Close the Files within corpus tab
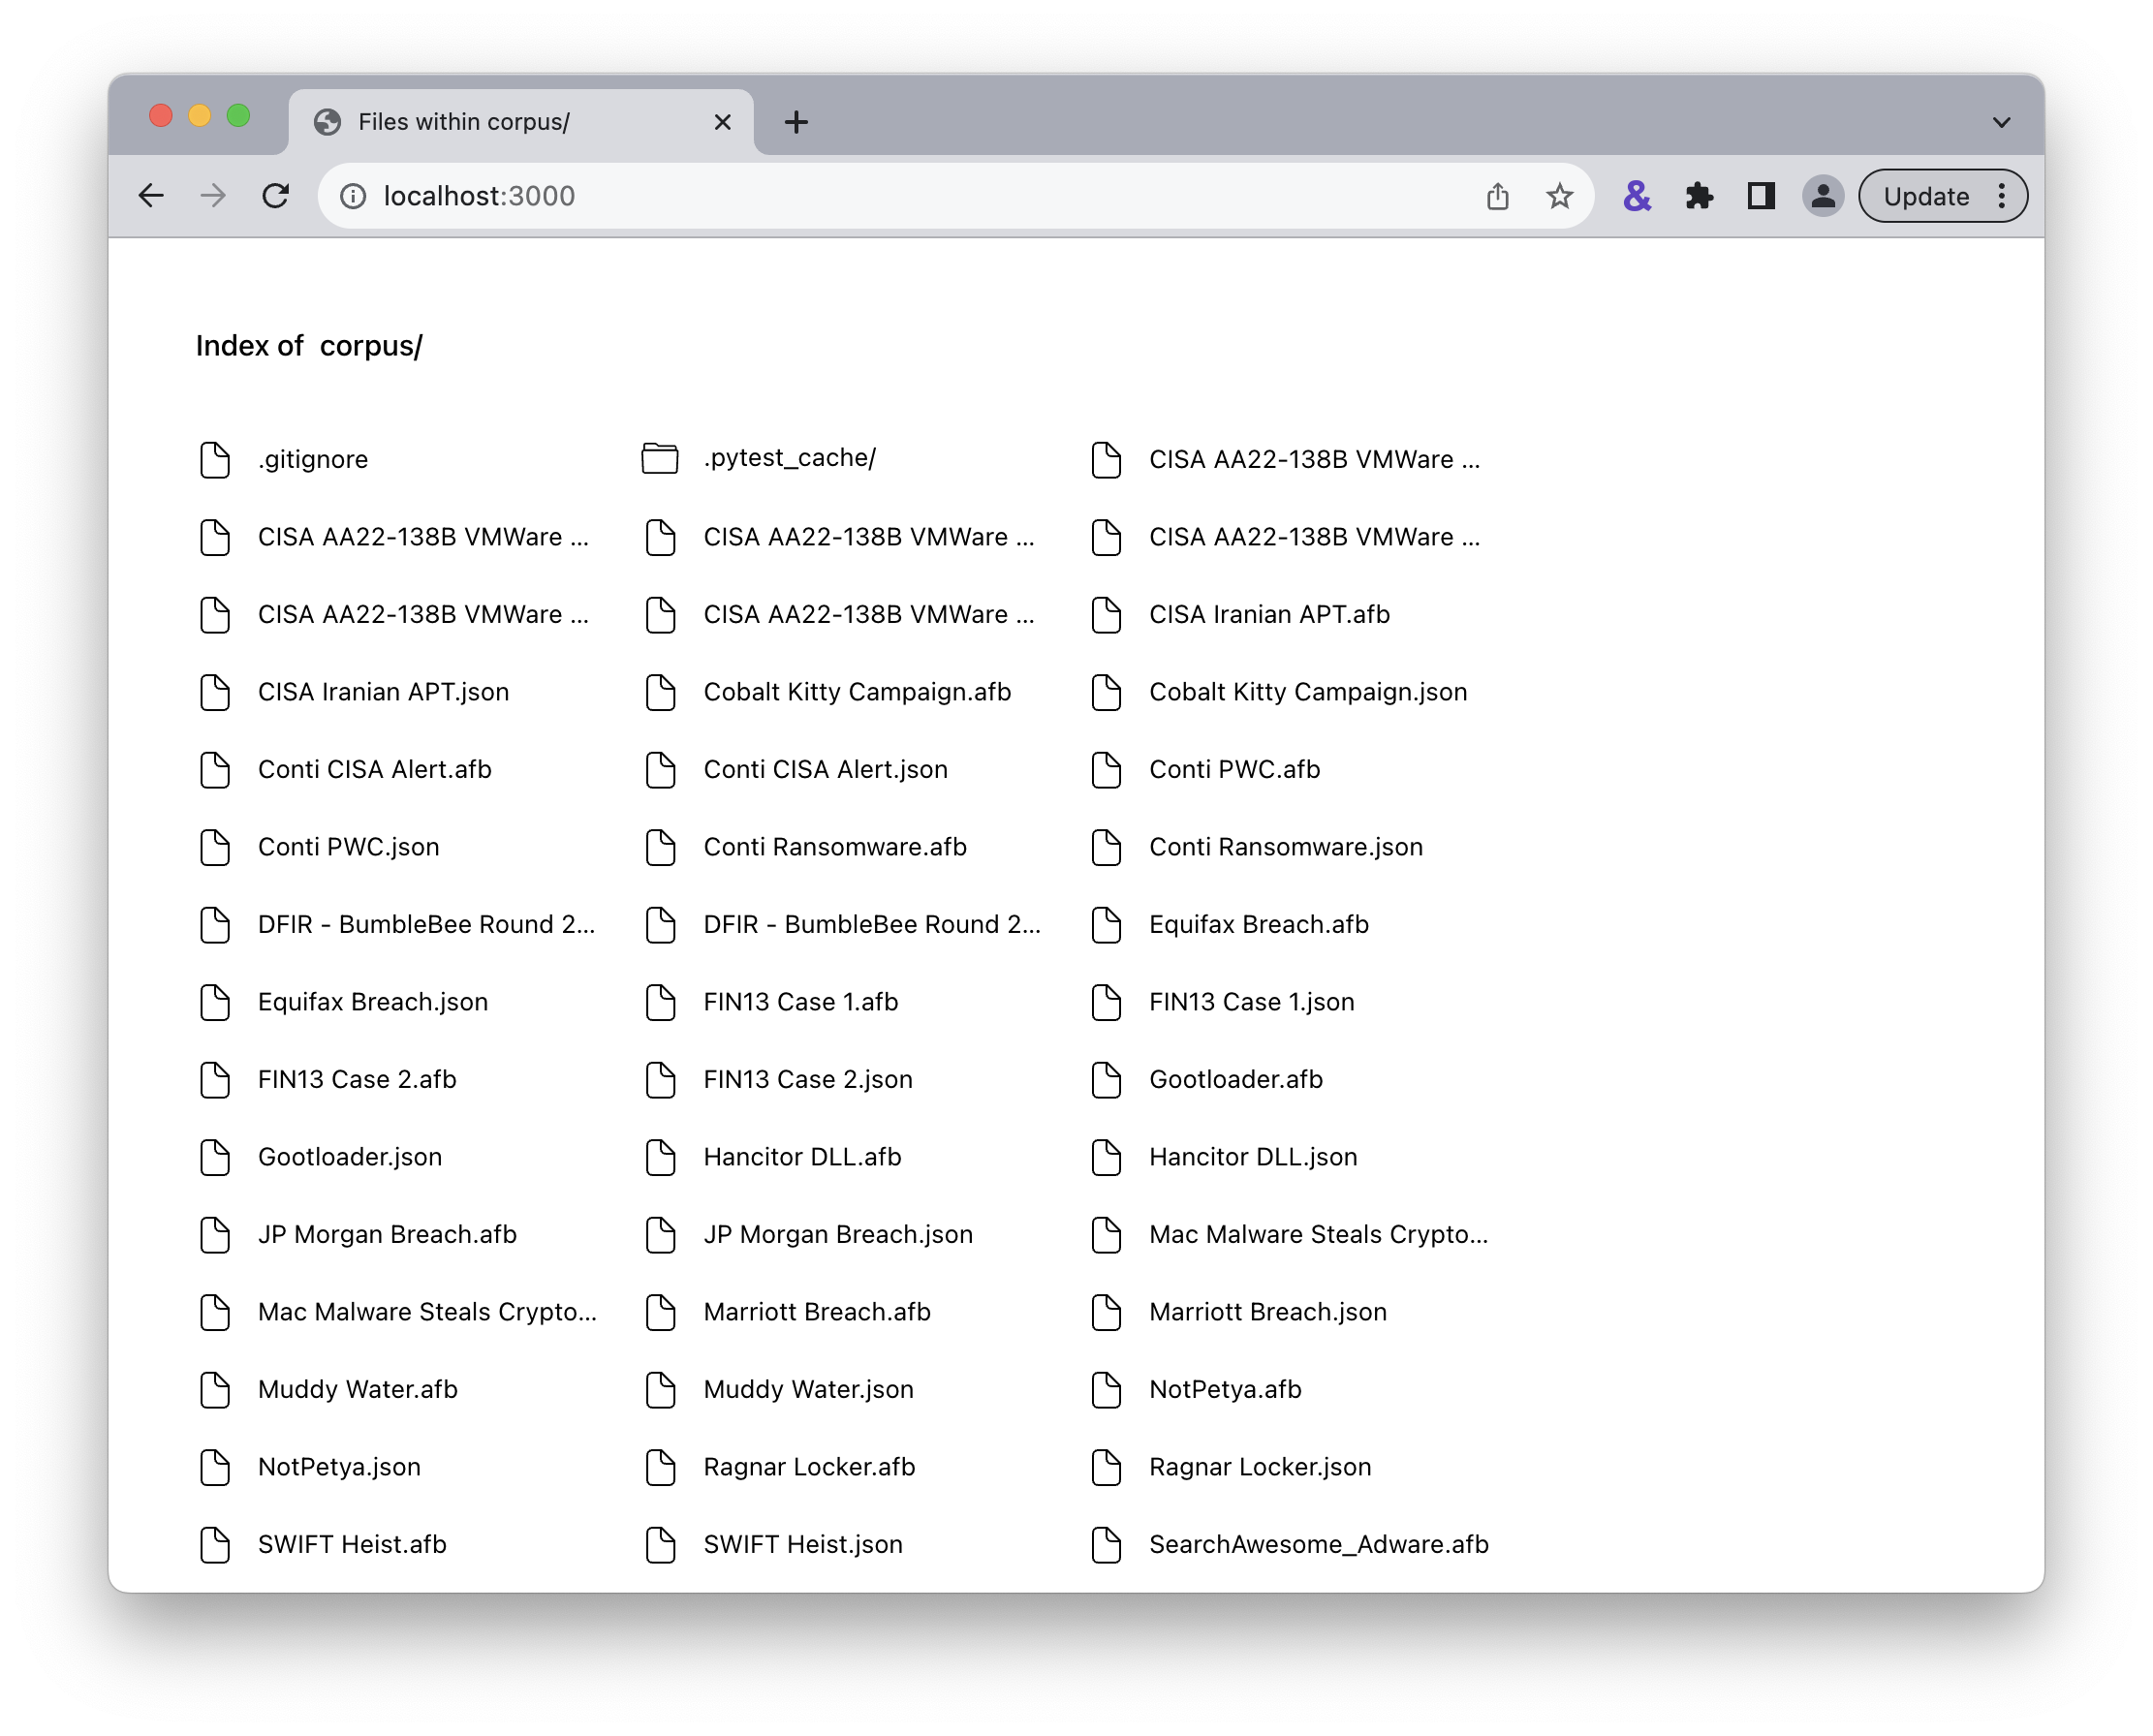 723,122
